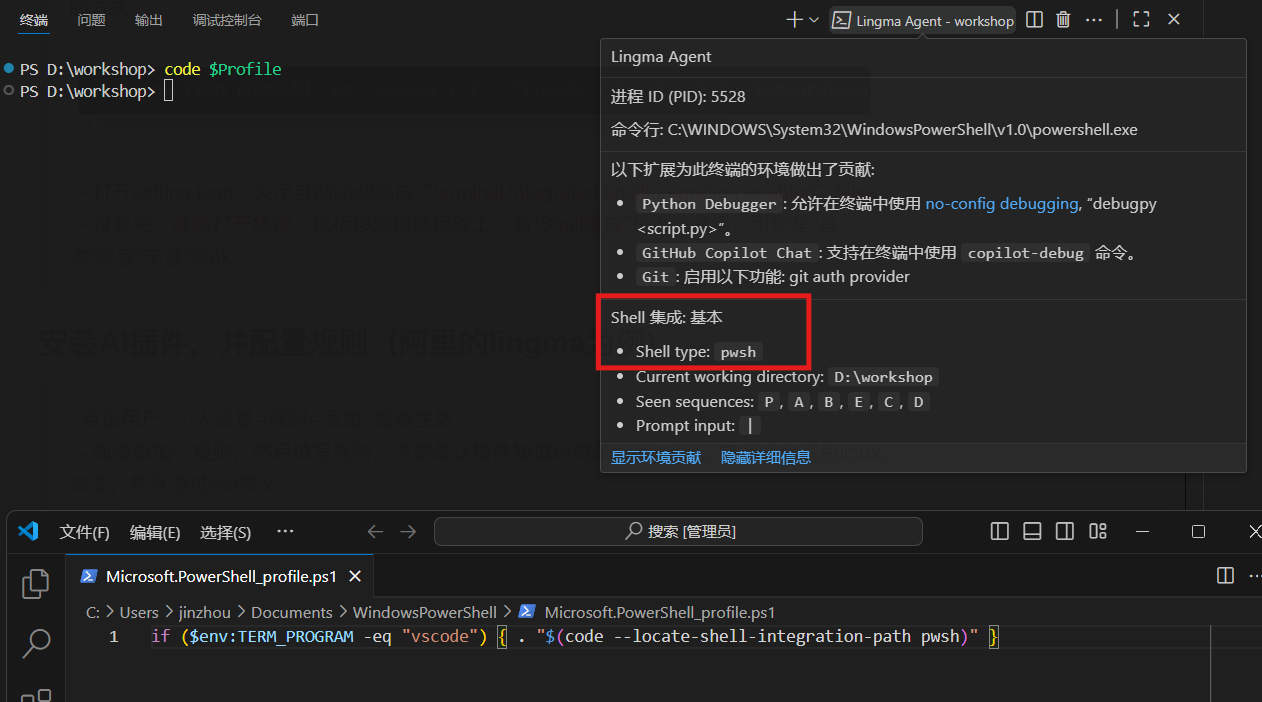Open the customize layout icon
Screen dimensions: 1262x702
click(1098, 531)
